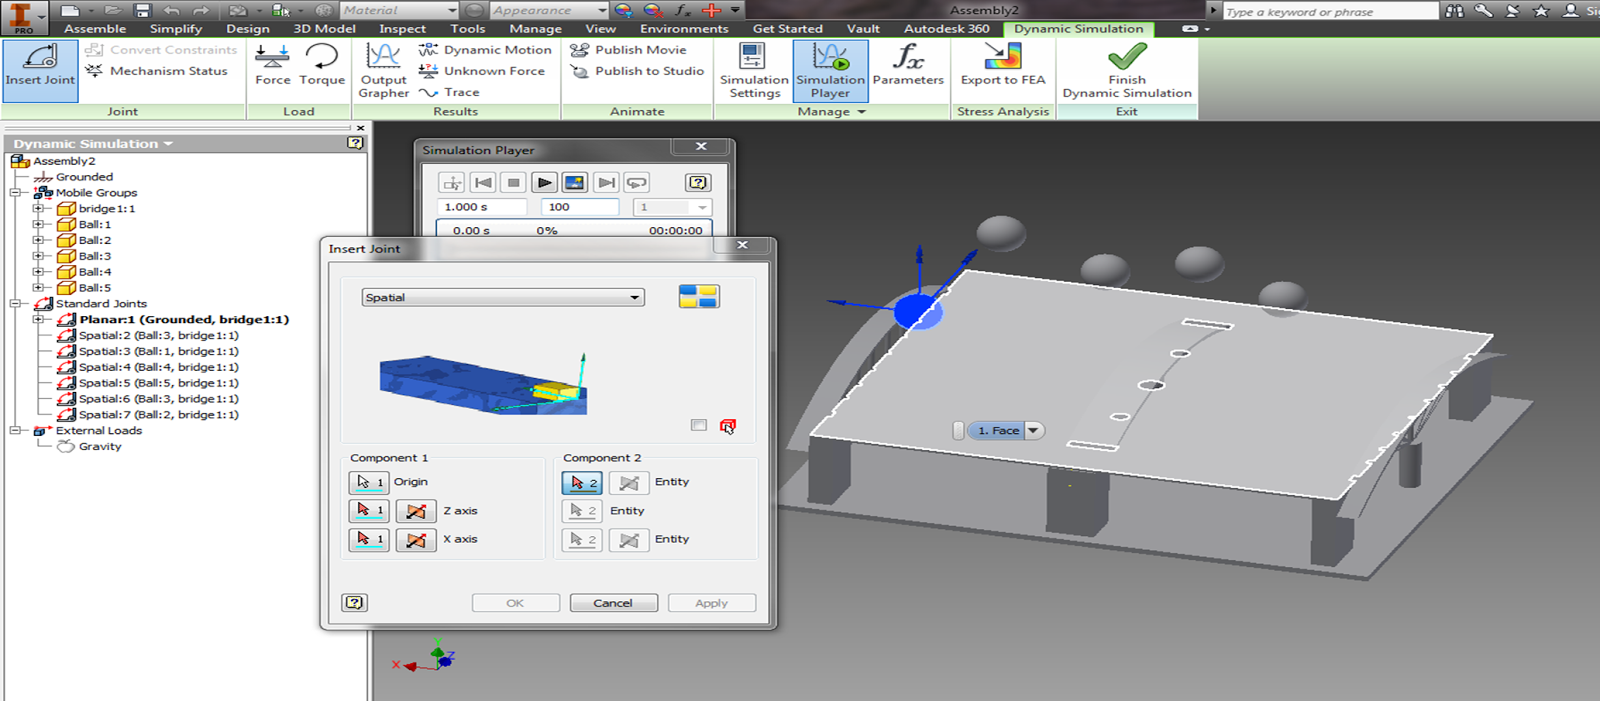Click the construction mode icon in Simulation Player
The image size is (1600, 701).
click(x=452, y=182)
